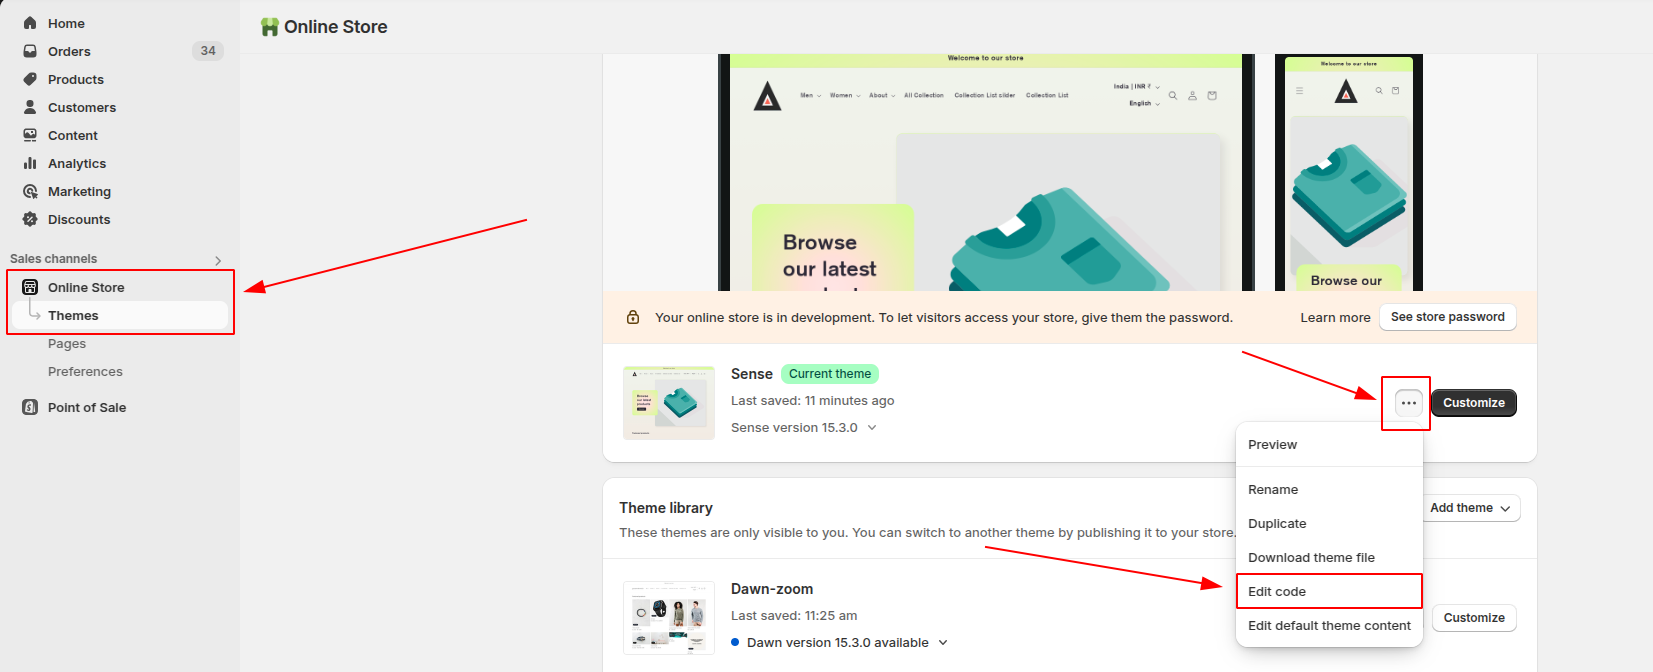Screen dimensions: 1653x672
Task: Click the Orders inbox icon
Action: pyautogui.click(x=30, y=51)
